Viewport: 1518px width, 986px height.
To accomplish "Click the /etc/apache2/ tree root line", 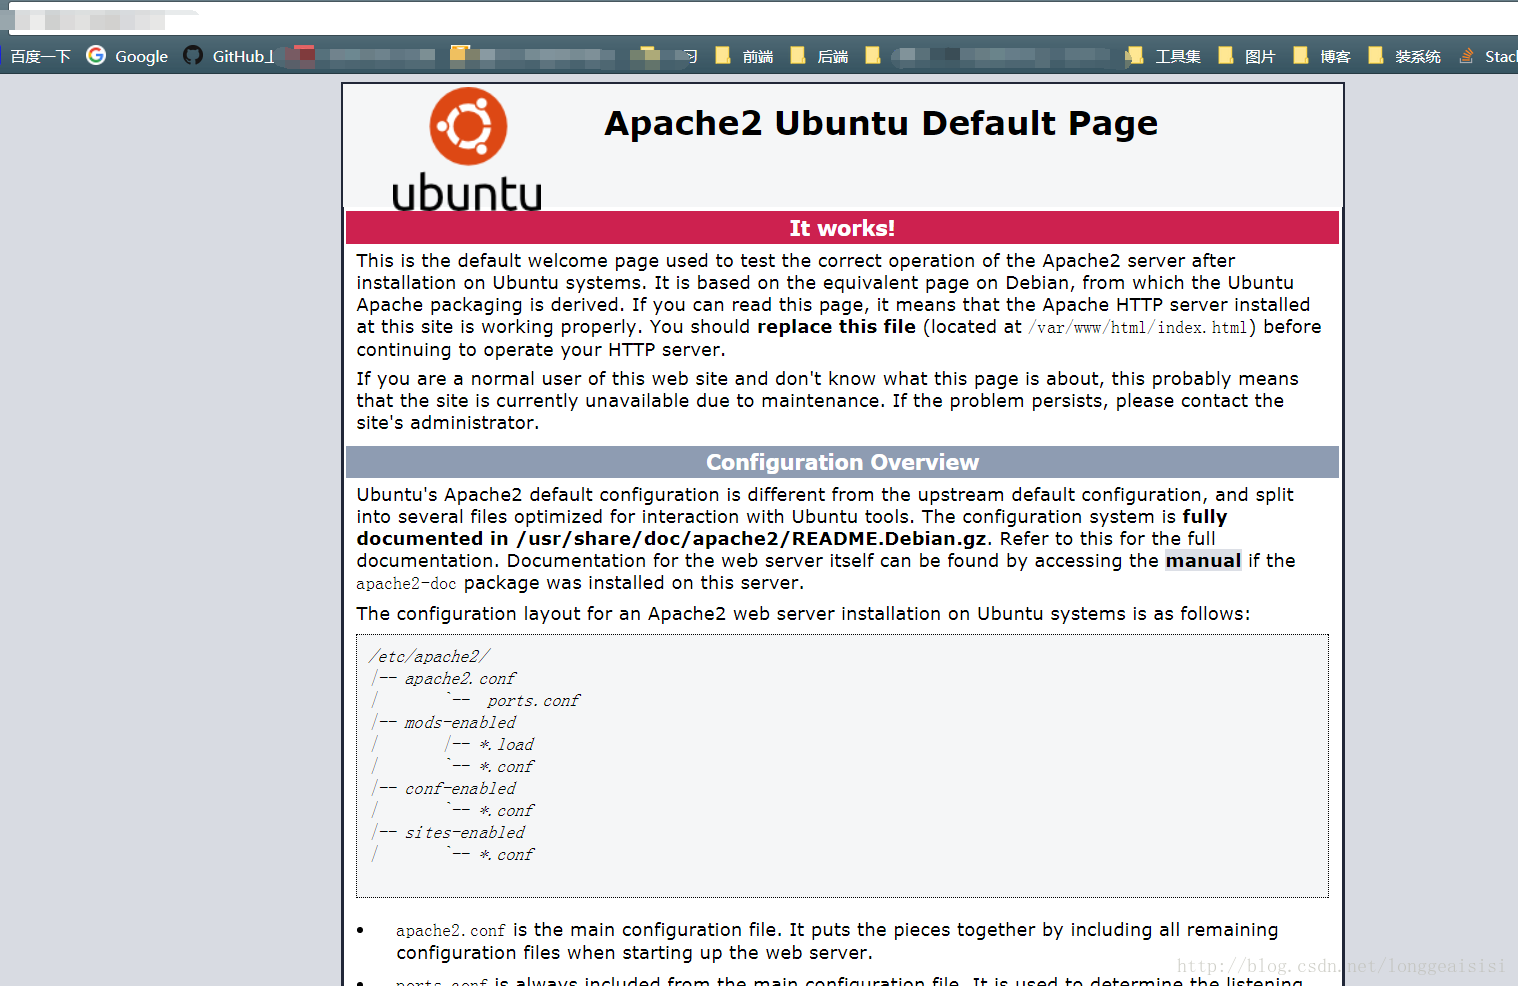I will click(429, 657).
